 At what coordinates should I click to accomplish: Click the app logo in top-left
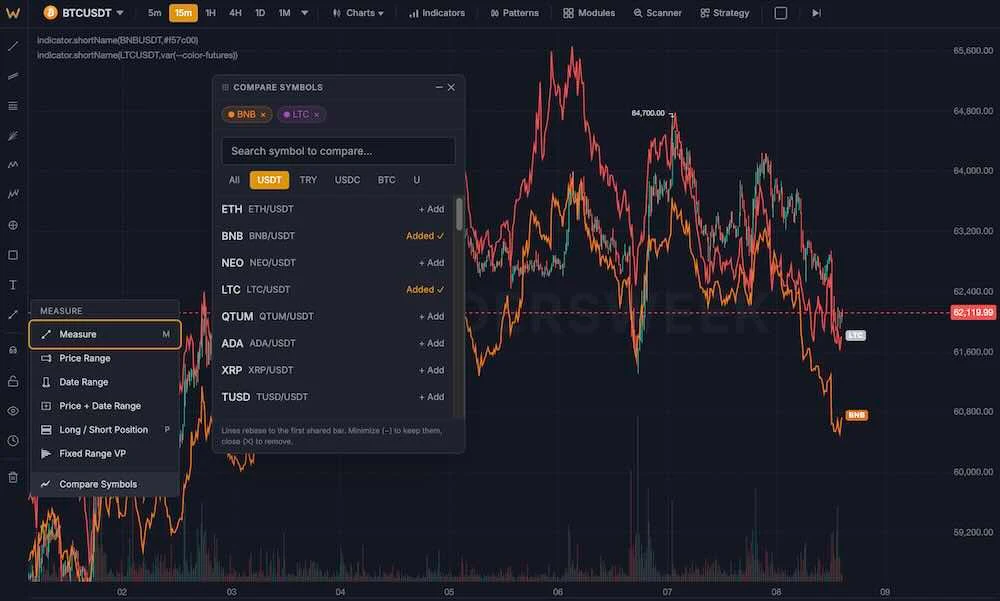pos(13,13)
